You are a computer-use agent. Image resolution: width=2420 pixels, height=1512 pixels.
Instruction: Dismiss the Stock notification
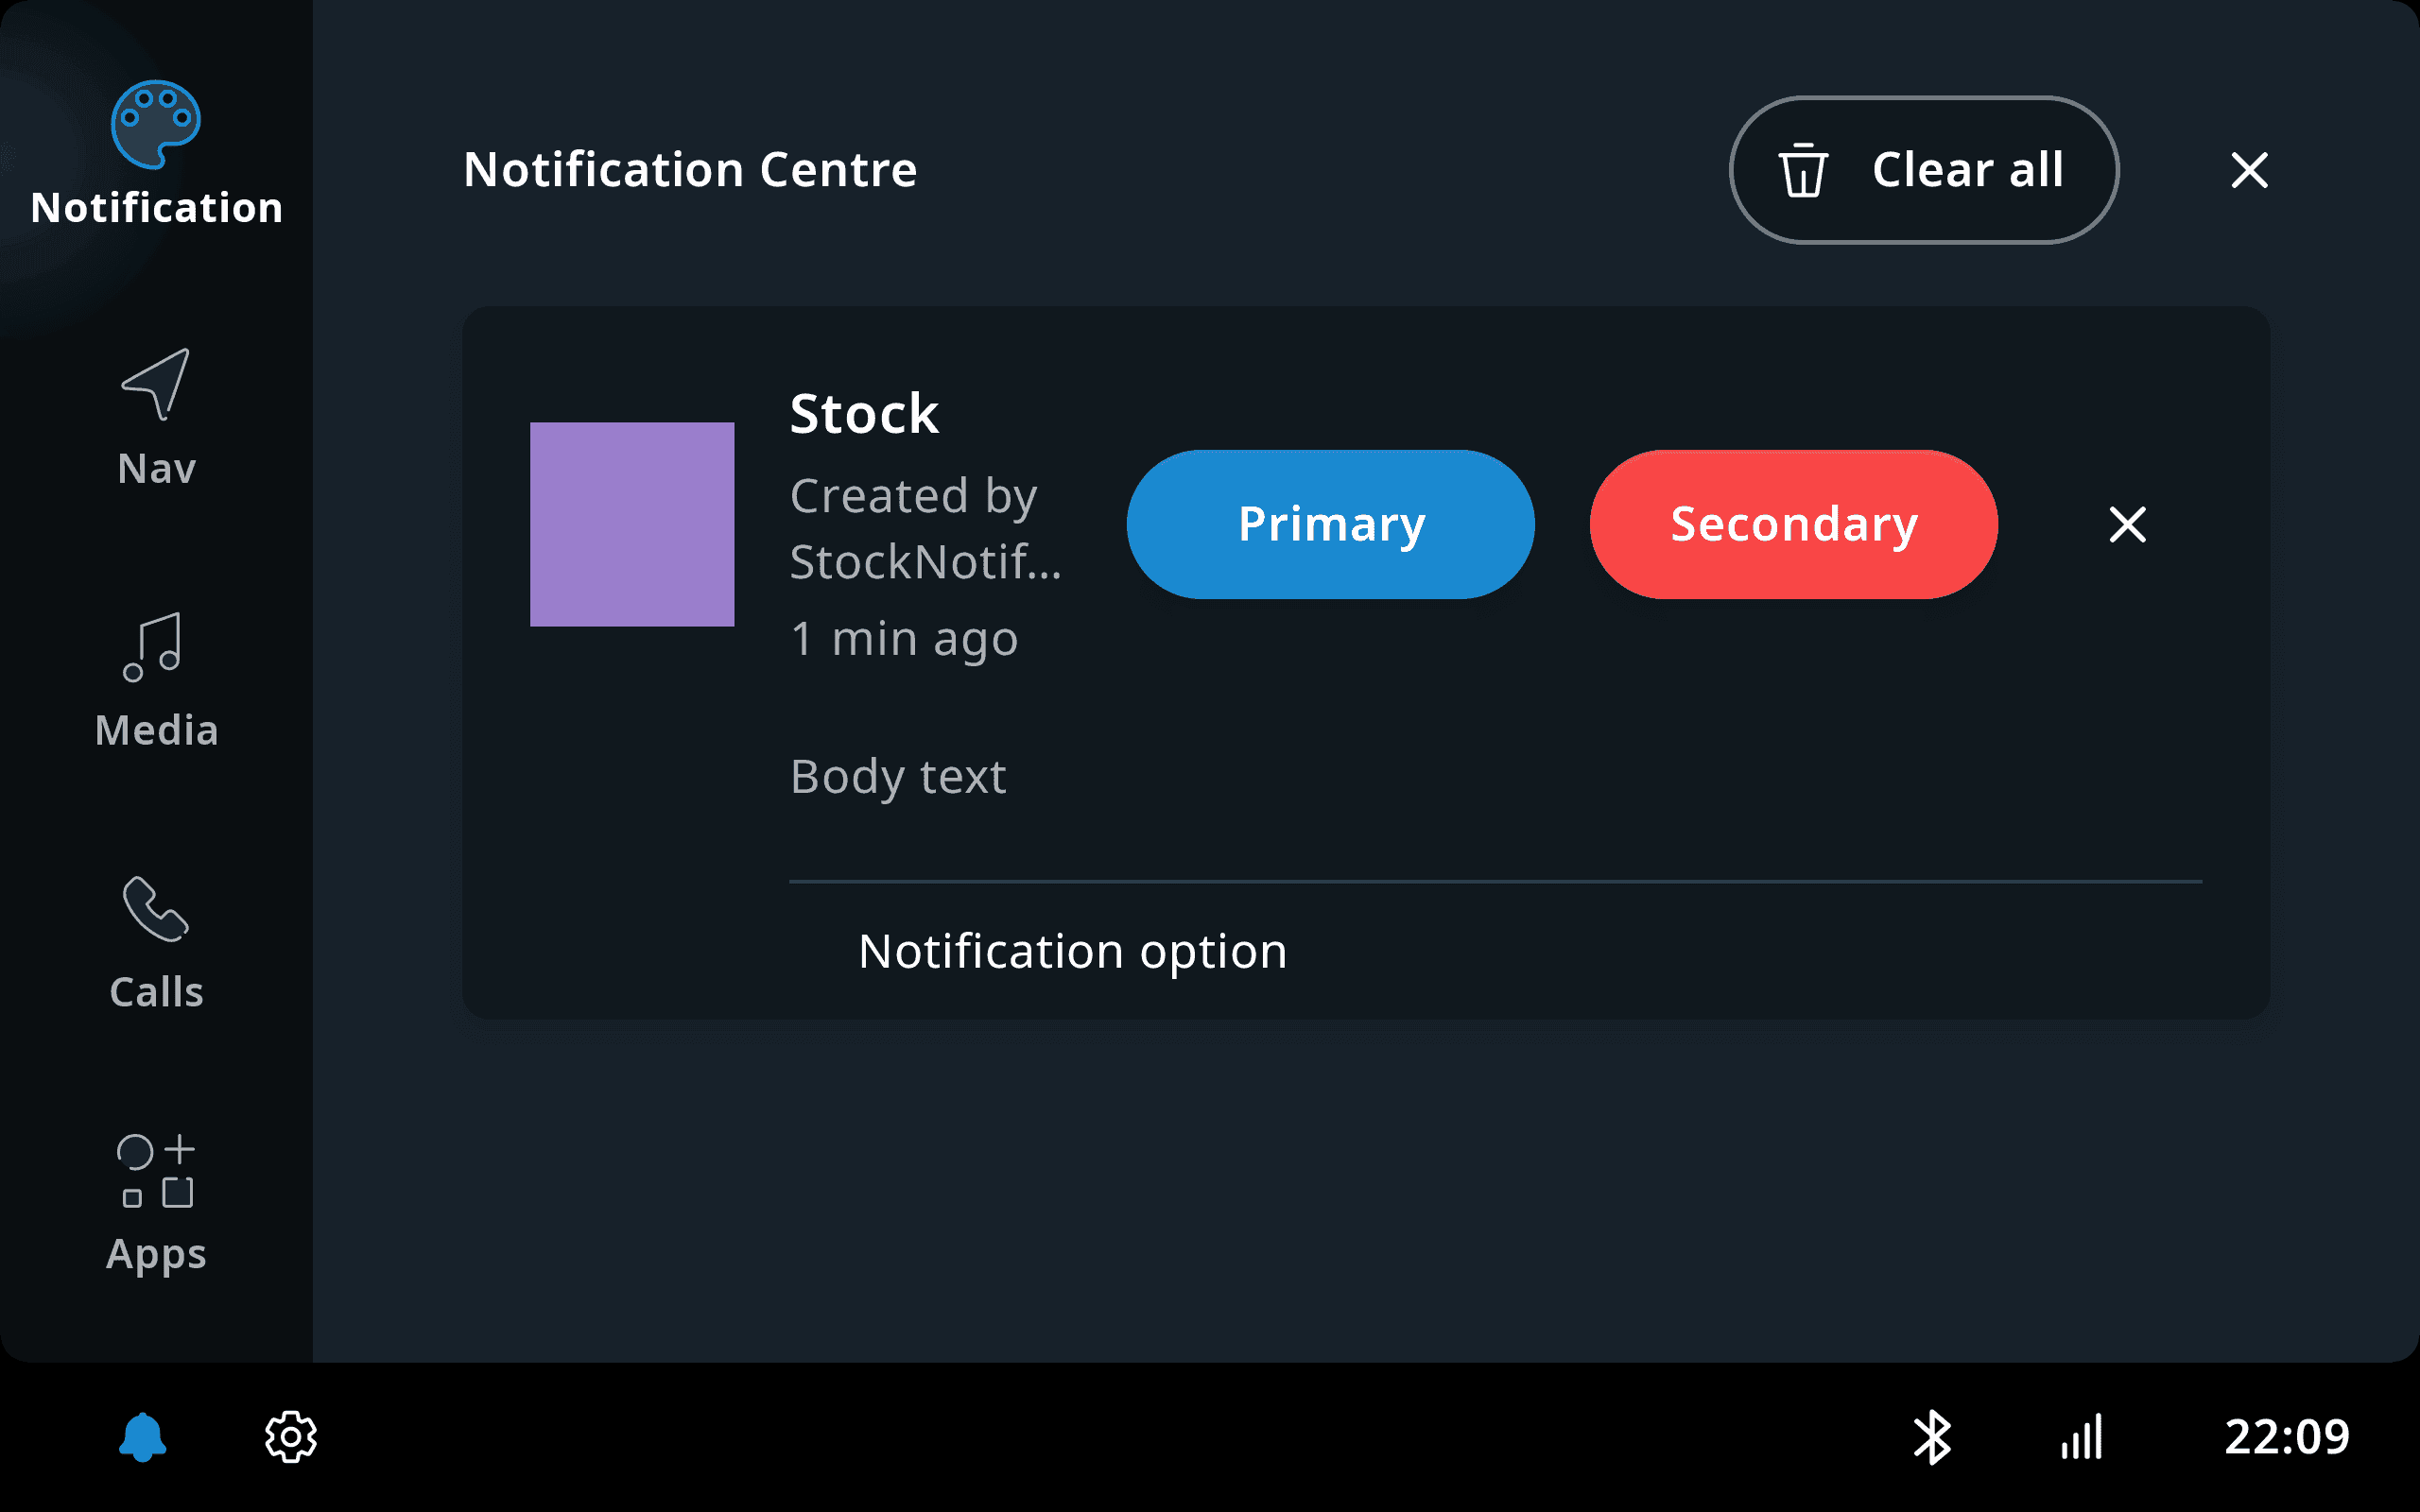click(x=2127, y=524)
